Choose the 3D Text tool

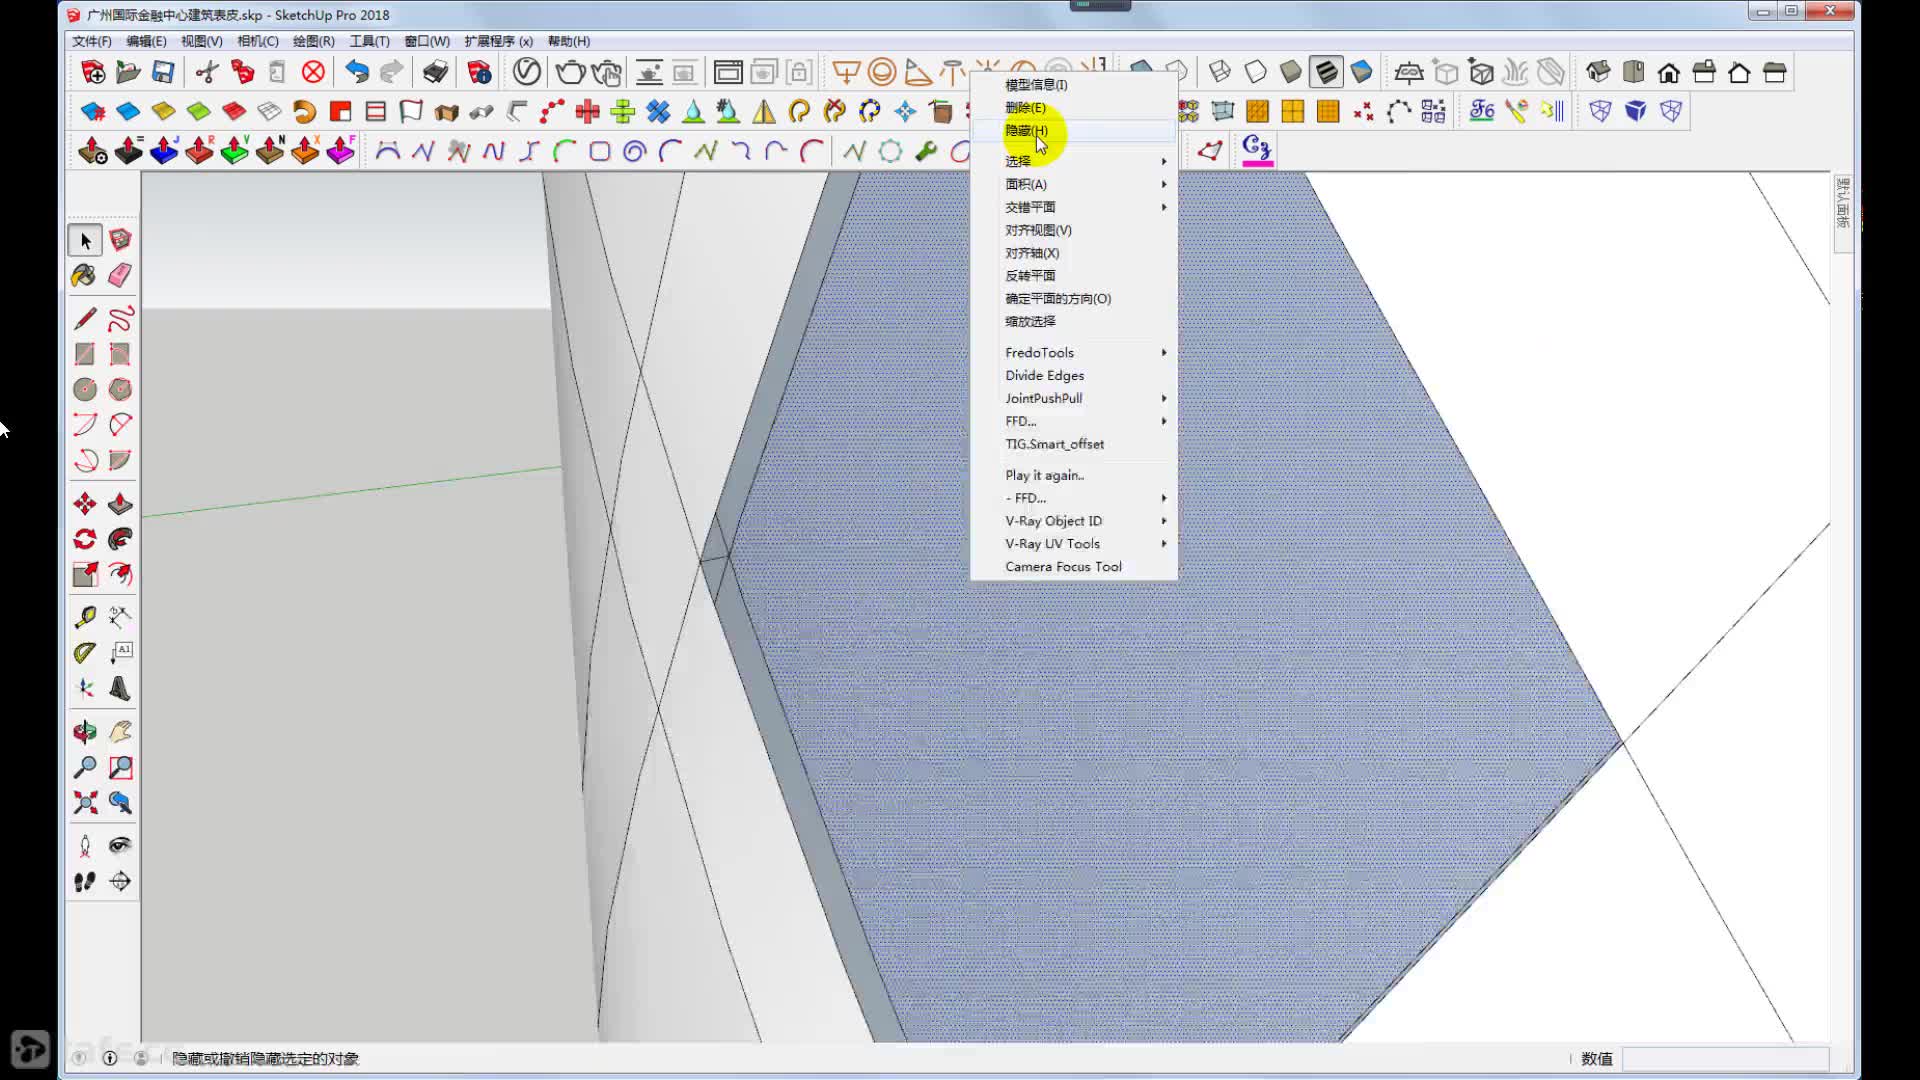click(x=120, y=688)
